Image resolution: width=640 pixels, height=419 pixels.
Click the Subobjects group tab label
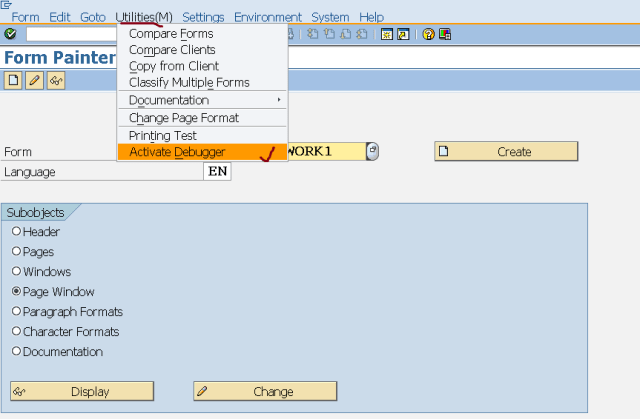[x=36, y=213]
